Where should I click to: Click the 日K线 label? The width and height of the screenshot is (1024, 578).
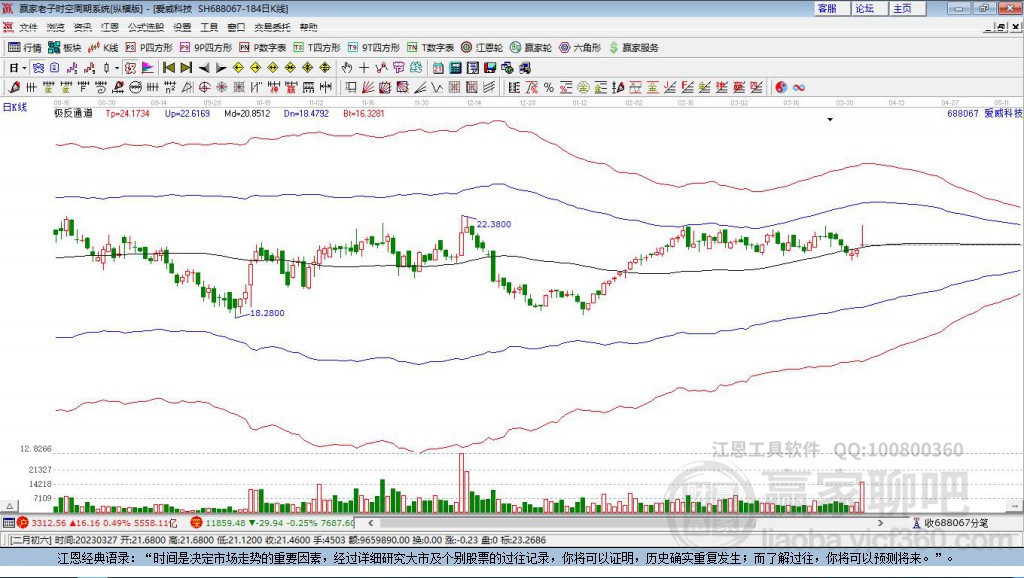tap(15, 107)
